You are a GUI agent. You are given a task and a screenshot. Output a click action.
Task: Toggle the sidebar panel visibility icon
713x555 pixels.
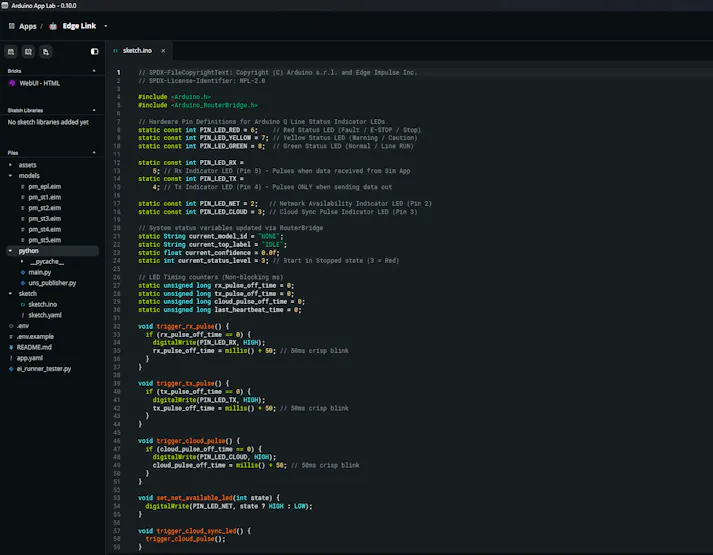[94, 51]
